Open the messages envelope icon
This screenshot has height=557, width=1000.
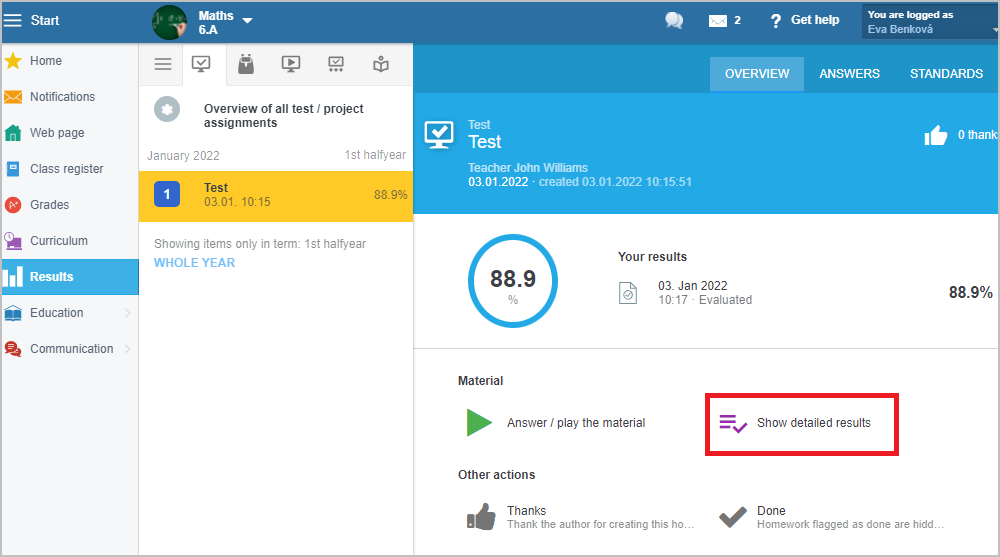click(x=717, y=21)
